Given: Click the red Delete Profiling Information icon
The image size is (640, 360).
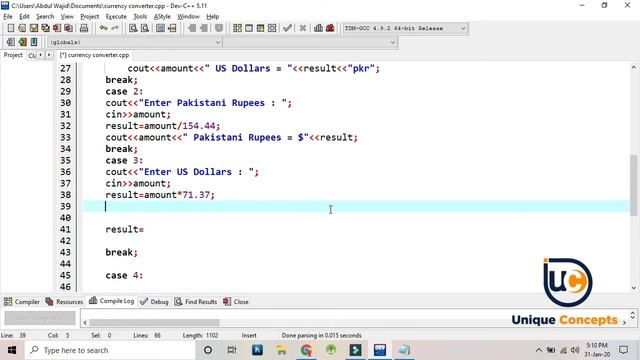Looking at the screenshot, I should (330, 28).
